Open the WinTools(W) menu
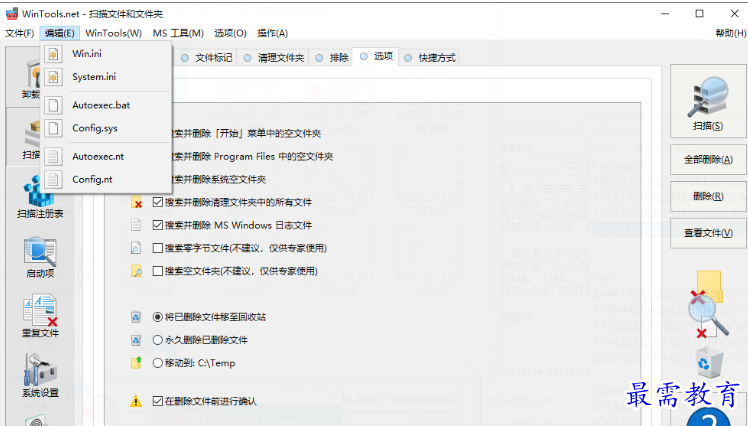This screenshot has width=748, height=426. click(x=114, y=33)
